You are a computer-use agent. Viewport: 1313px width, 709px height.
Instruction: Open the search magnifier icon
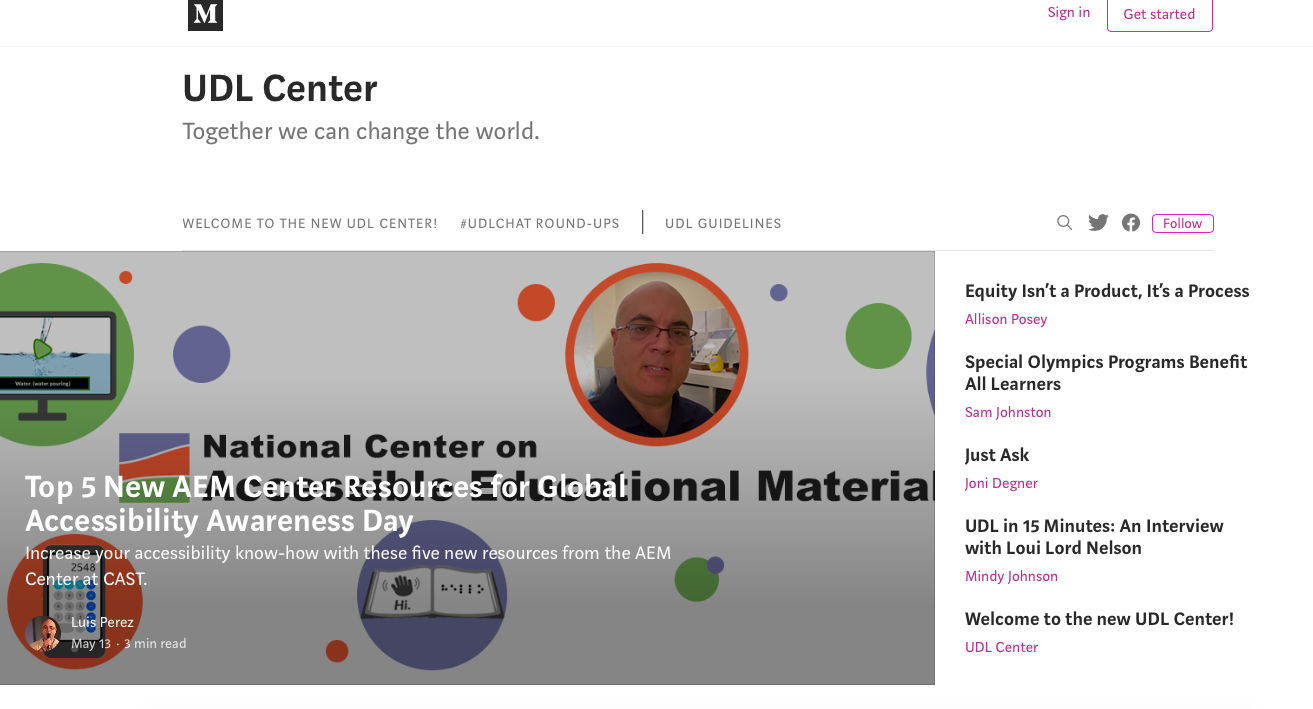pyautogui.click(x=1065, y=222)
